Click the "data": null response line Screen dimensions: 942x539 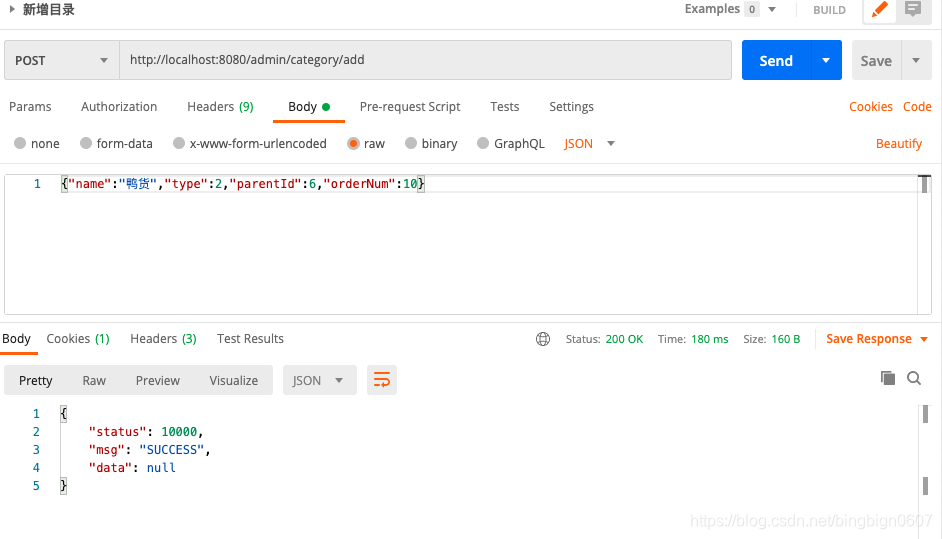click(132, 467)
